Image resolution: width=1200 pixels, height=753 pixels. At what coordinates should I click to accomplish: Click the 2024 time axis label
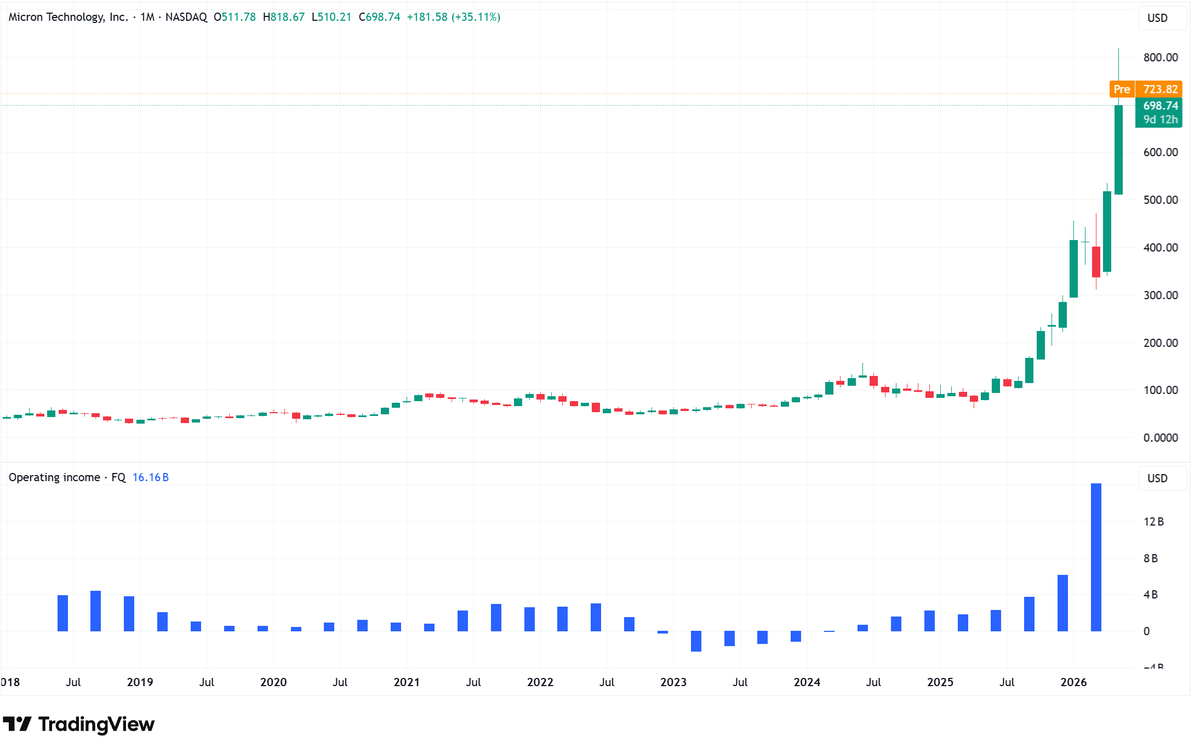coord(807,682)
